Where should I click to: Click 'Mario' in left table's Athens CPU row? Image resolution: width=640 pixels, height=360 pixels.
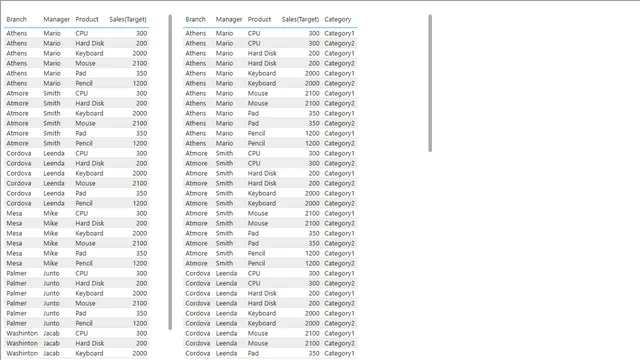[x=52, y=33]
